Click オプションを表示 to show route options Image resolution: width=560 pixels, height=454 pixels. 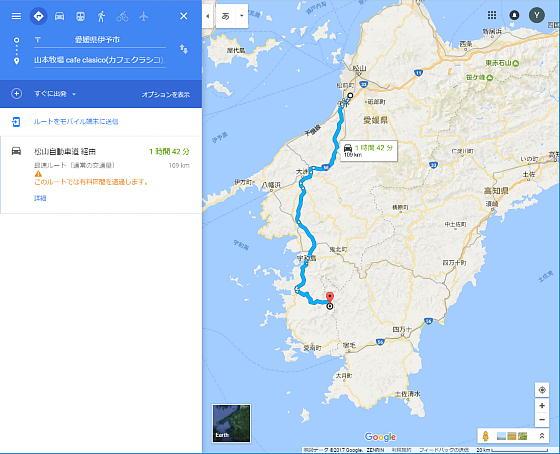(x=166, y=95)
